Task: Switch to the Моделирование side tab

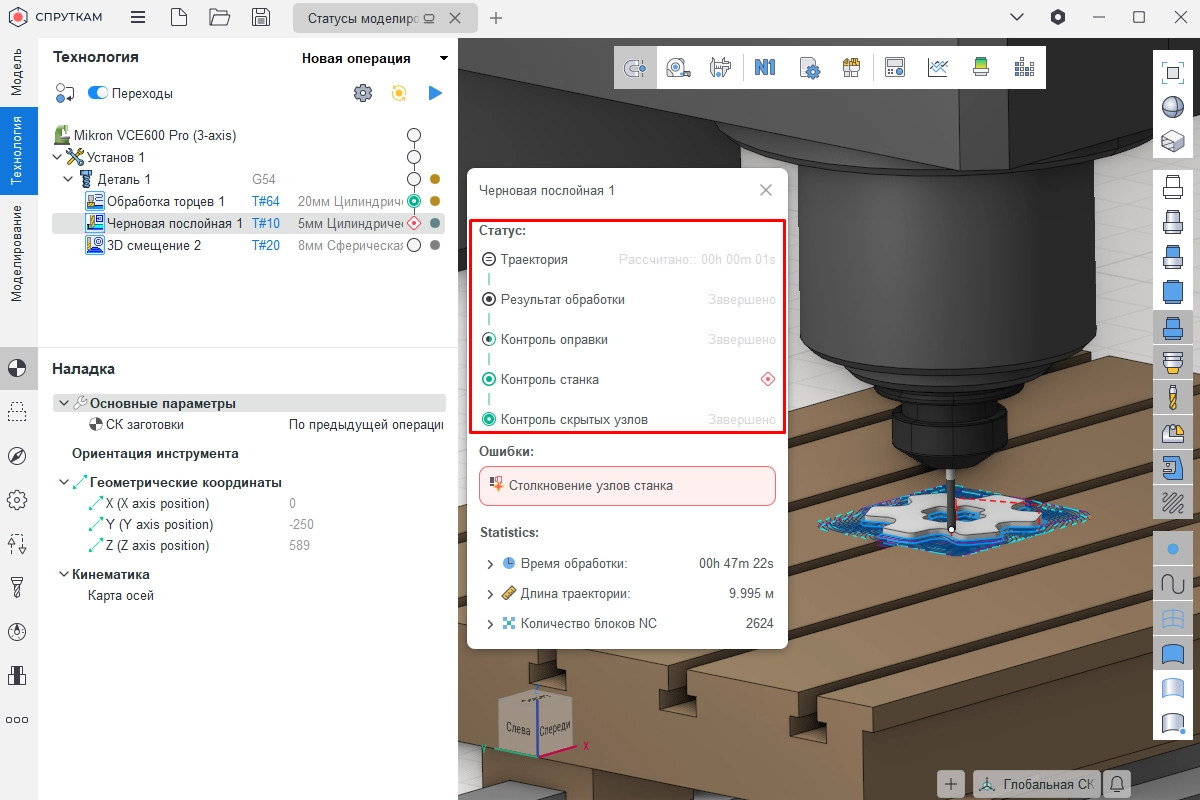Action: [x=17, y=253]
